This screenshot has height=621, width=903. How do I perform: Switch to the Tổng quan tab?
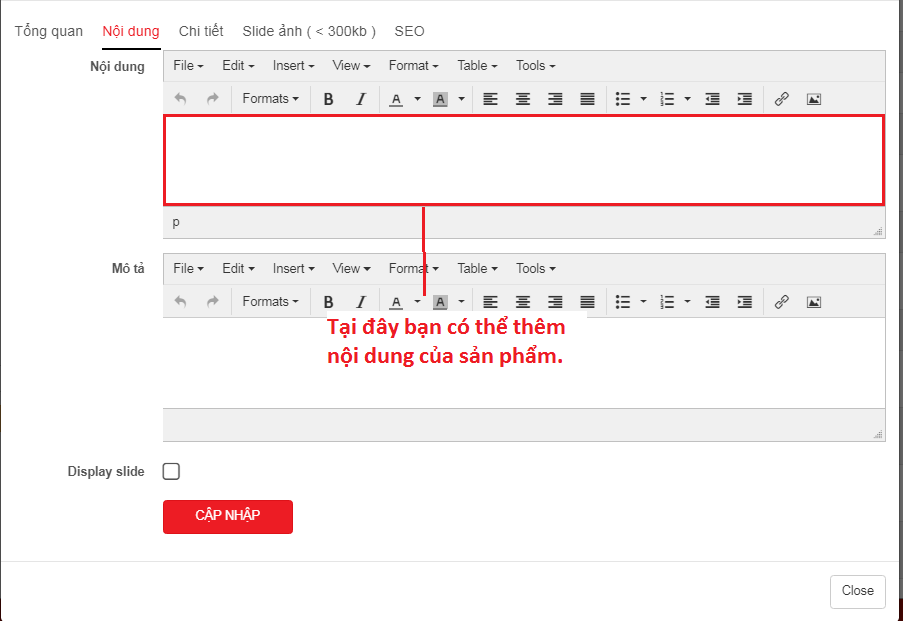[x=49, y=31]
